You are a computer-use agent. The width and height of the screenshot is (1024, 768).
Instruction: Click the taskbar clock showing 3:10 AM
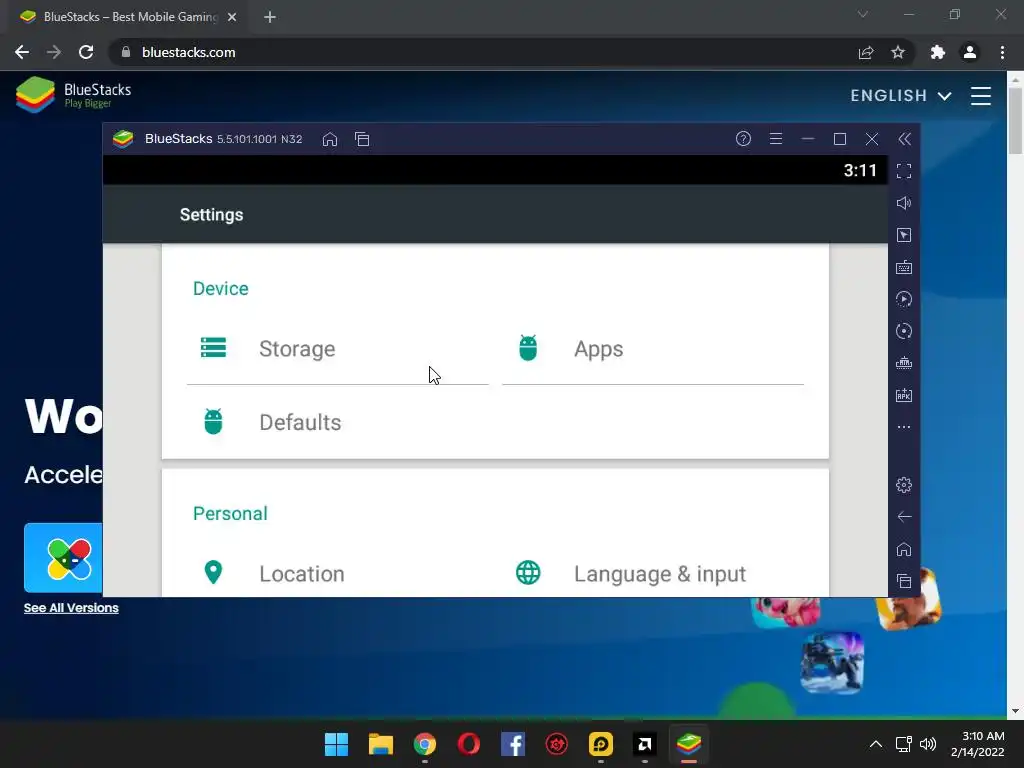pos(978,744)
